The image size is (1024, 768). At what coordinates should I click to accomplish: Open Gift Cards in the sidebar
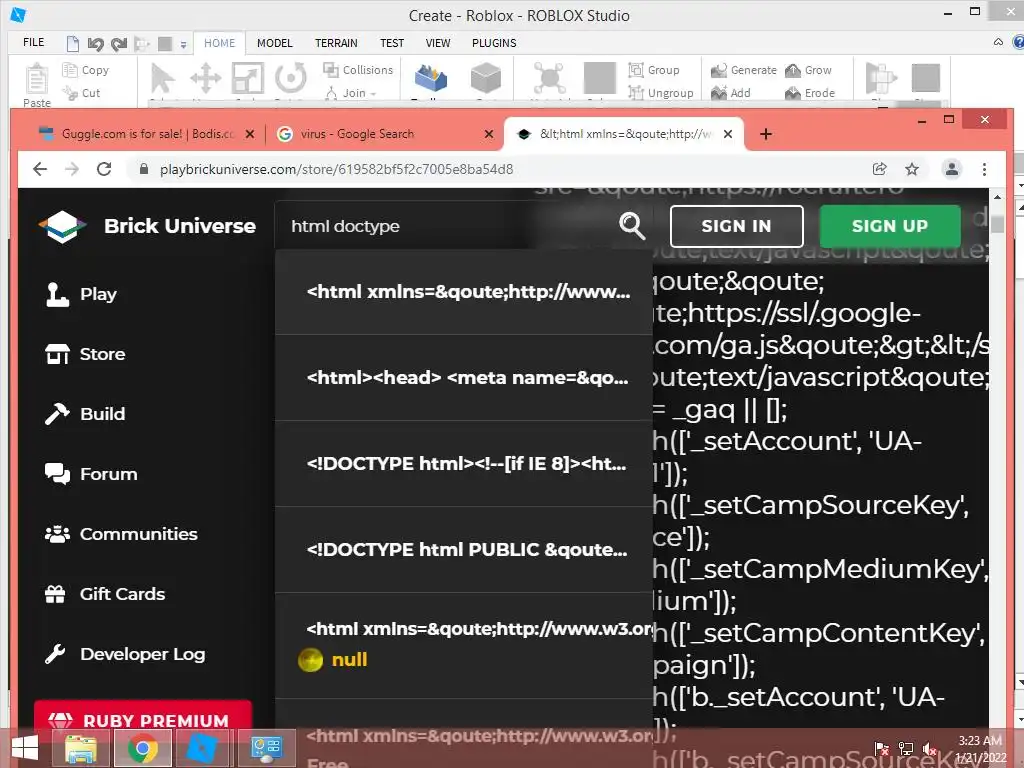pos(104,594)
